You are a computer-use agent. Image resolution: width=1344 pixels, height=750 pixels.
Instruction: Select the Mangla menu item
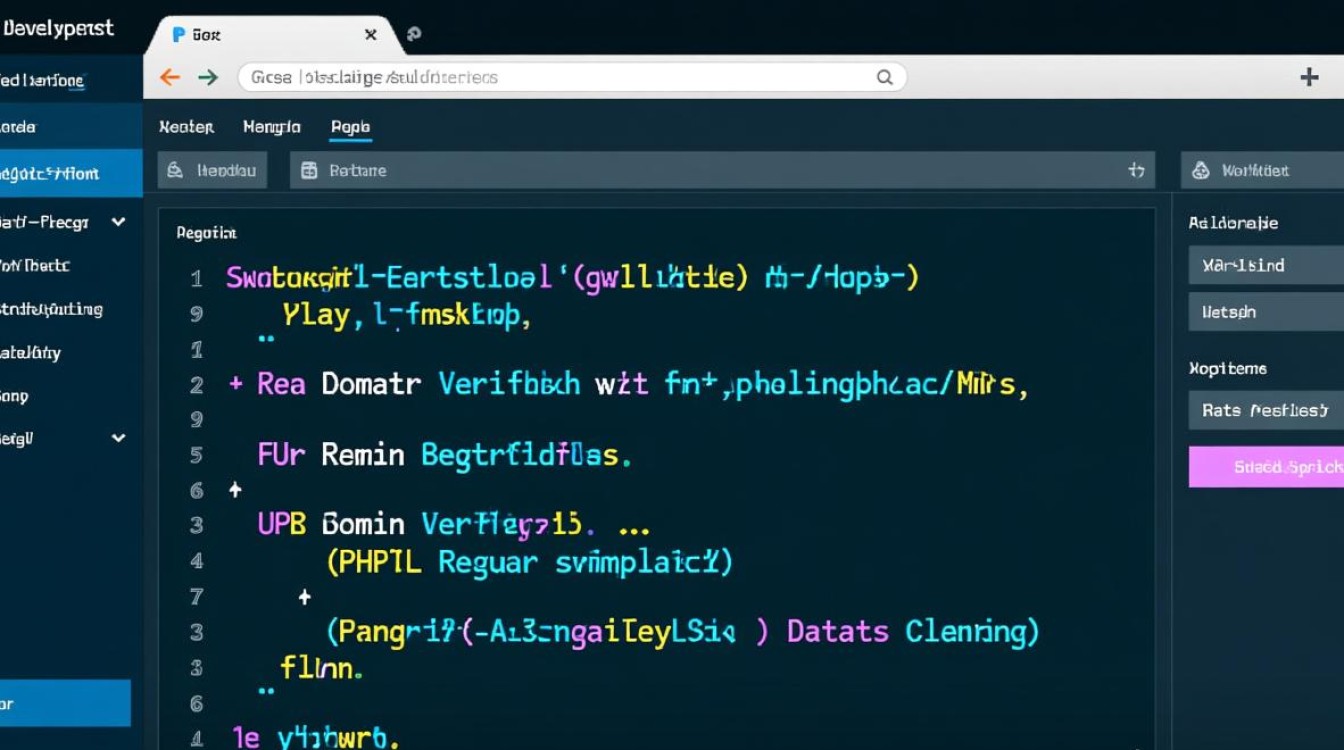pos(271,127)
